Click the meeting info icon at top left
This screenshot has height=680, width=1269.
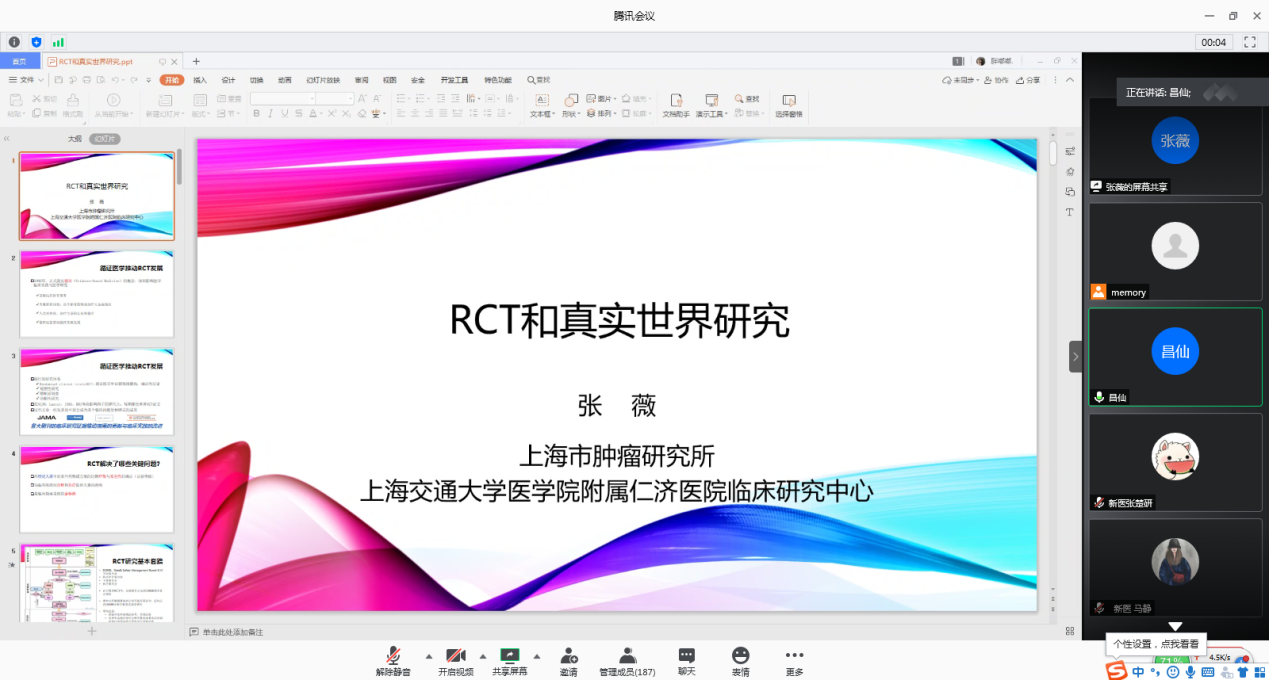[x=14, y=42]
